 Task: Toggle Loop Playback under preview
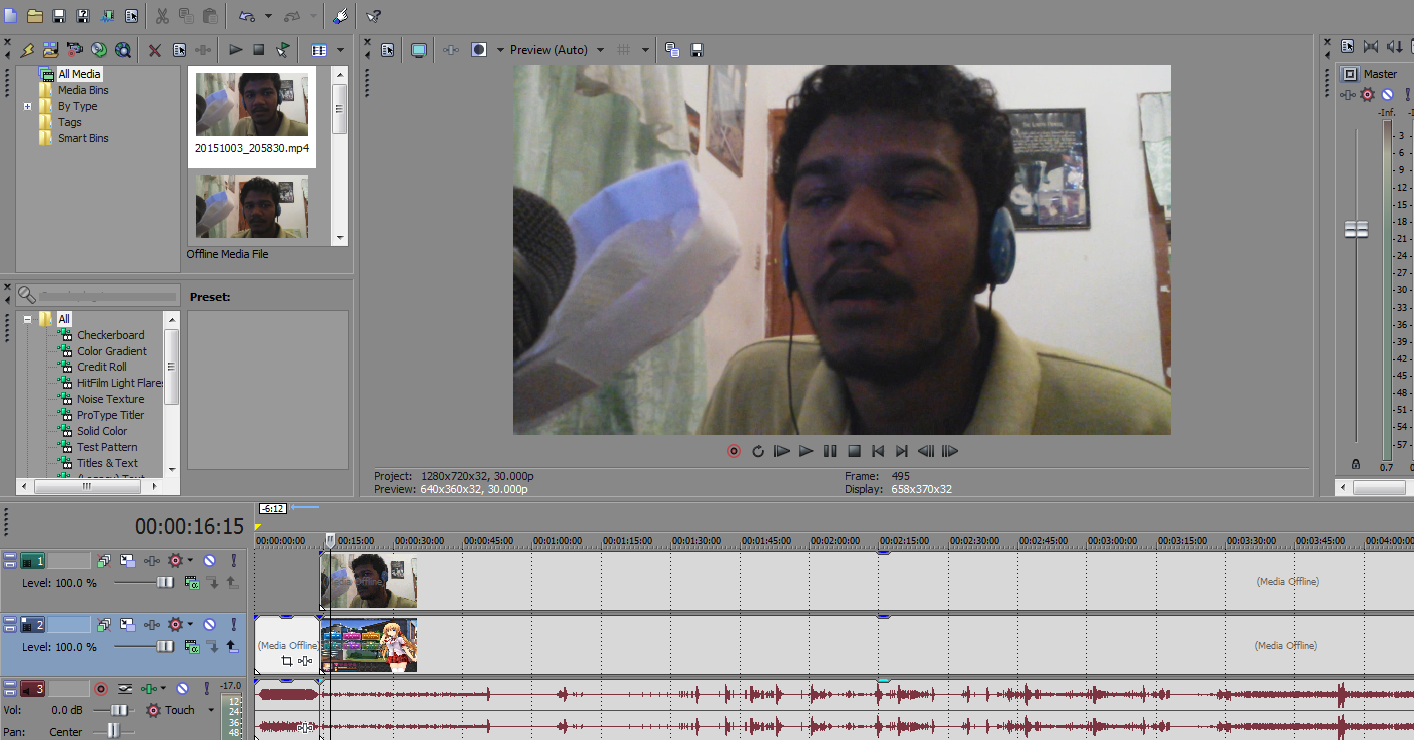coord(758,451)
